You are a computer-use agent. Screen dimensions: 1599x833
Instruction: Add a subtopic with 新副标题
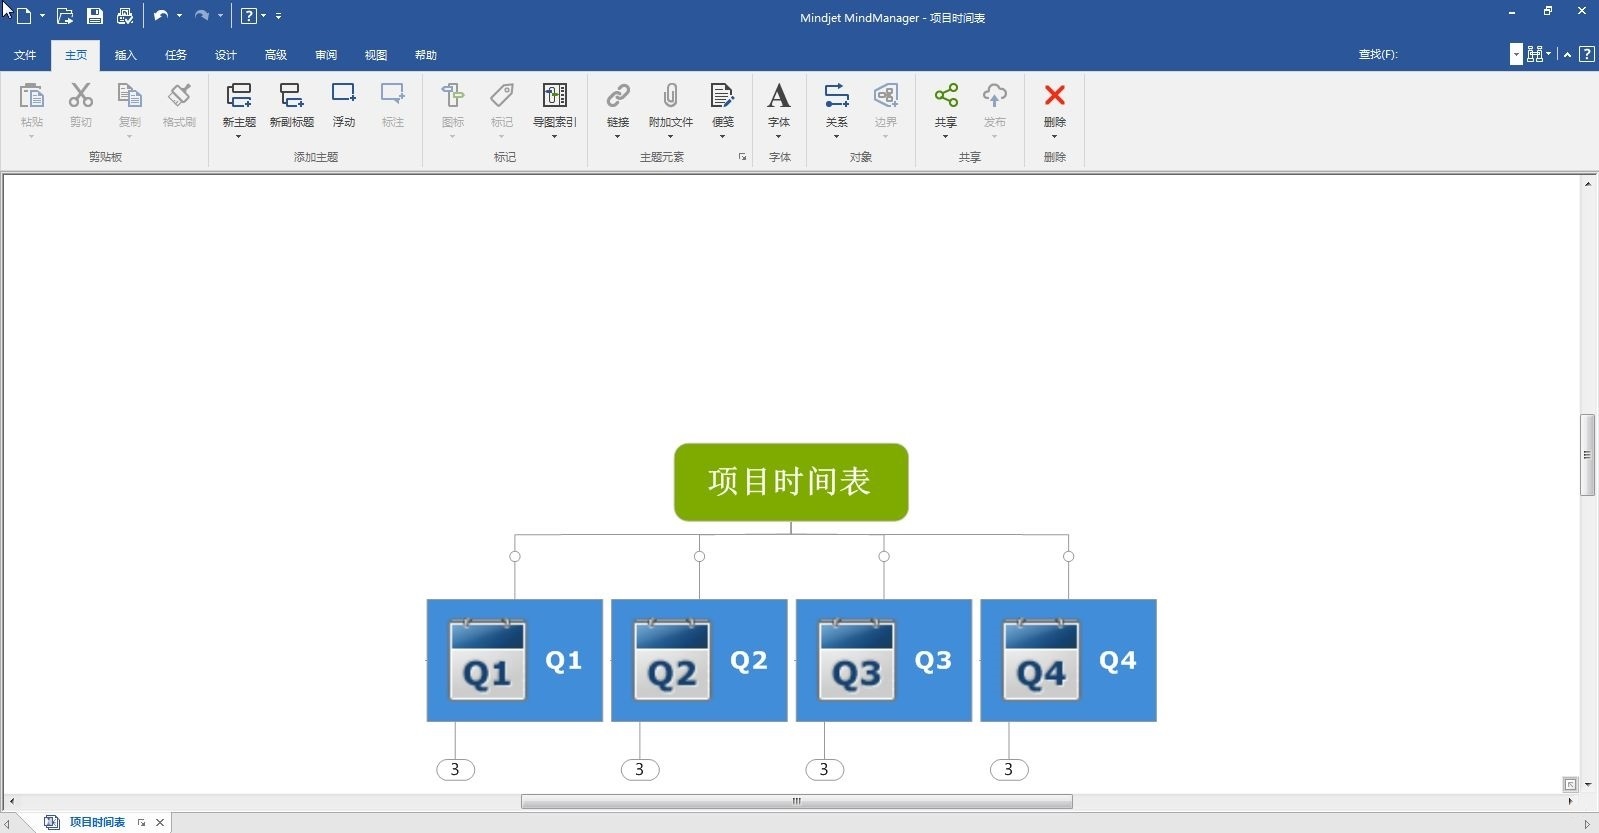coord(291,96)
